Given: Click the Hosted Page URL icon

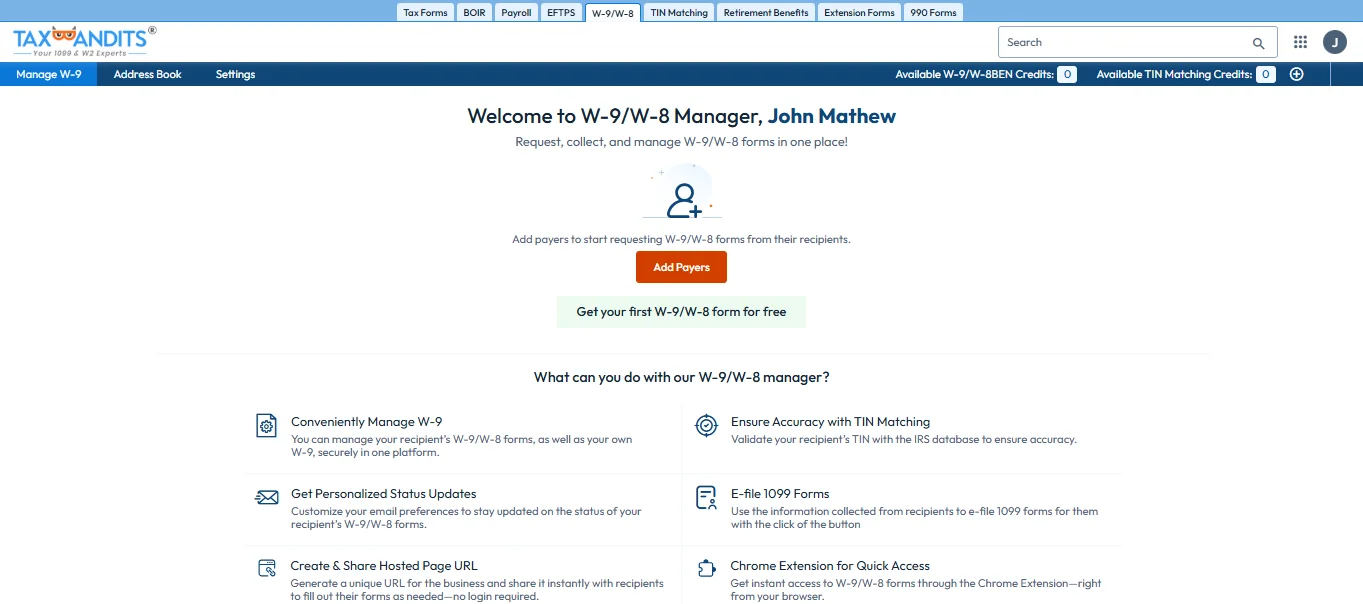Looking at the screenshot, I should coord(266,569).
